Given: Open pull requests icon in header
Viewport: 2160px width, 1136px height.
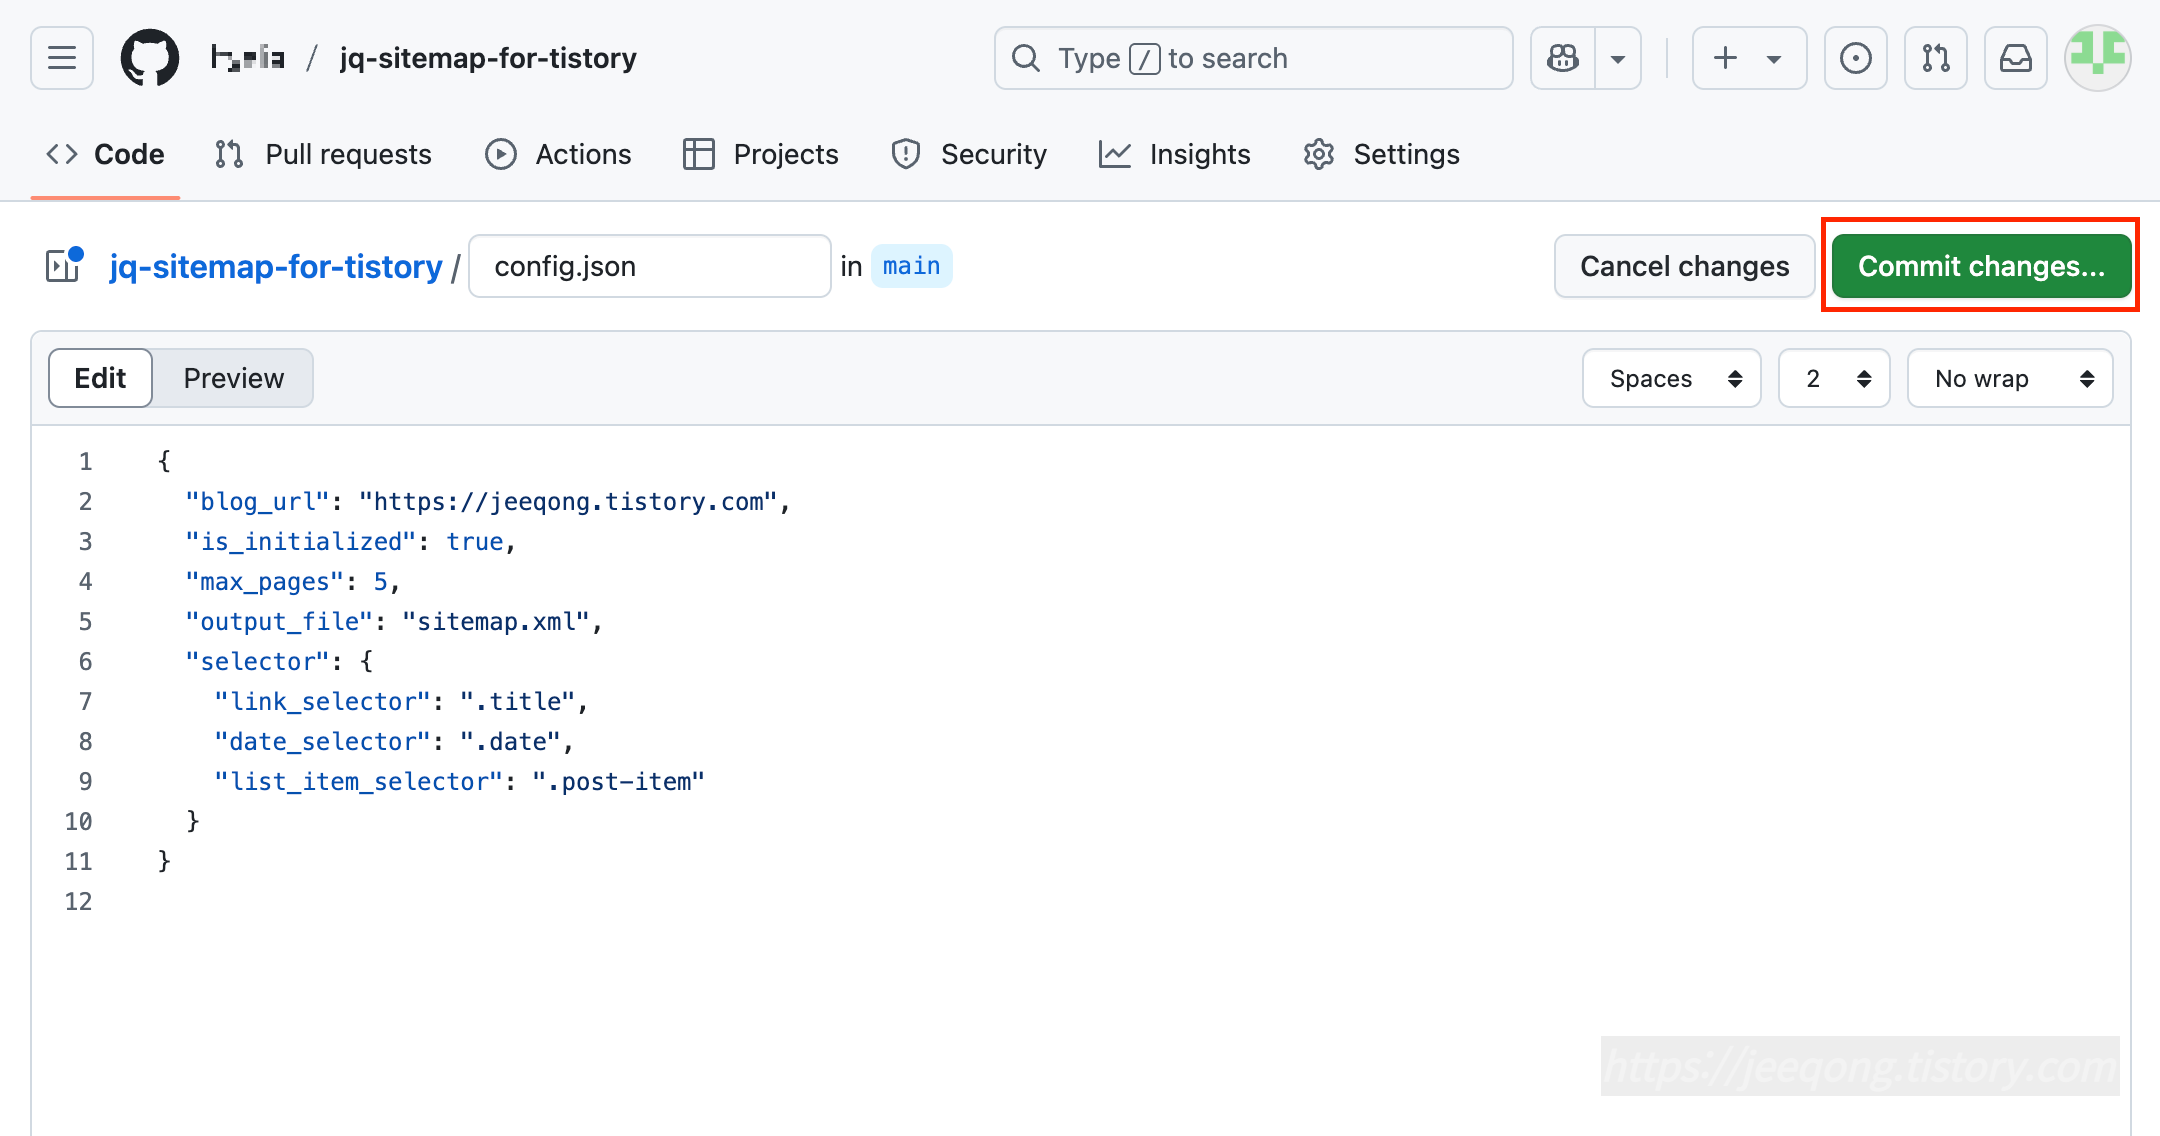Looking at the screenshot, I should (x=1935, y=58).
